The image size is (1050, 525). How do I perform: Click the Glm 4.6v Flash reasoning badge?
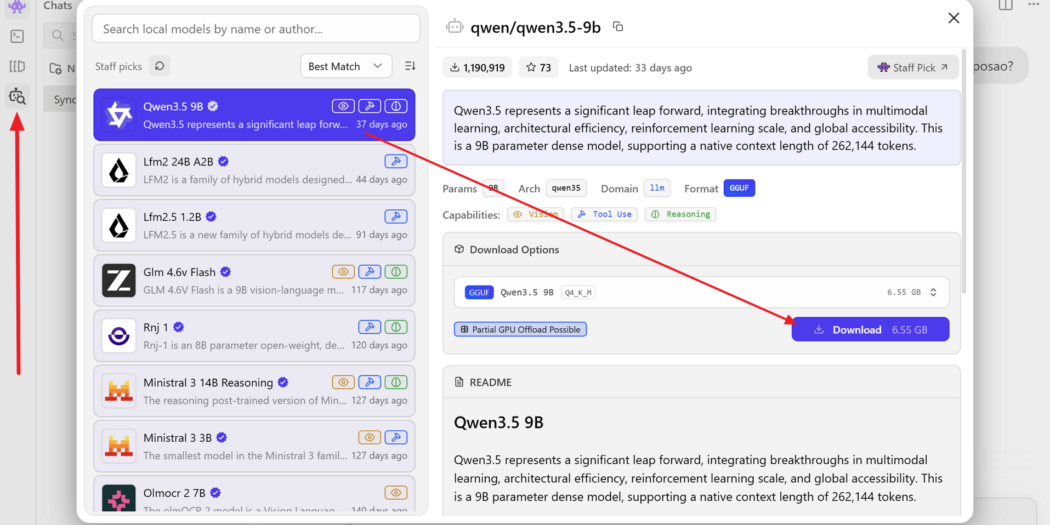coord(396,272)
